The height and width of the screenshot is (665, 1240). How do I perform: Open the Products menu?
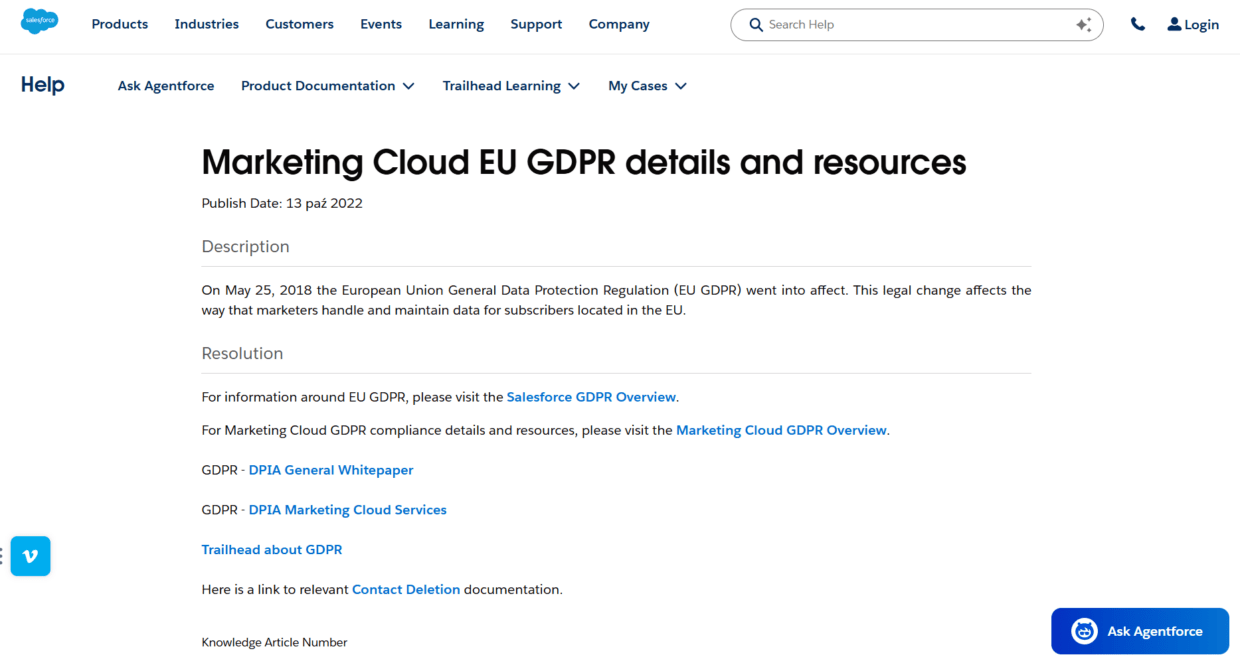[x=120, y=24]
